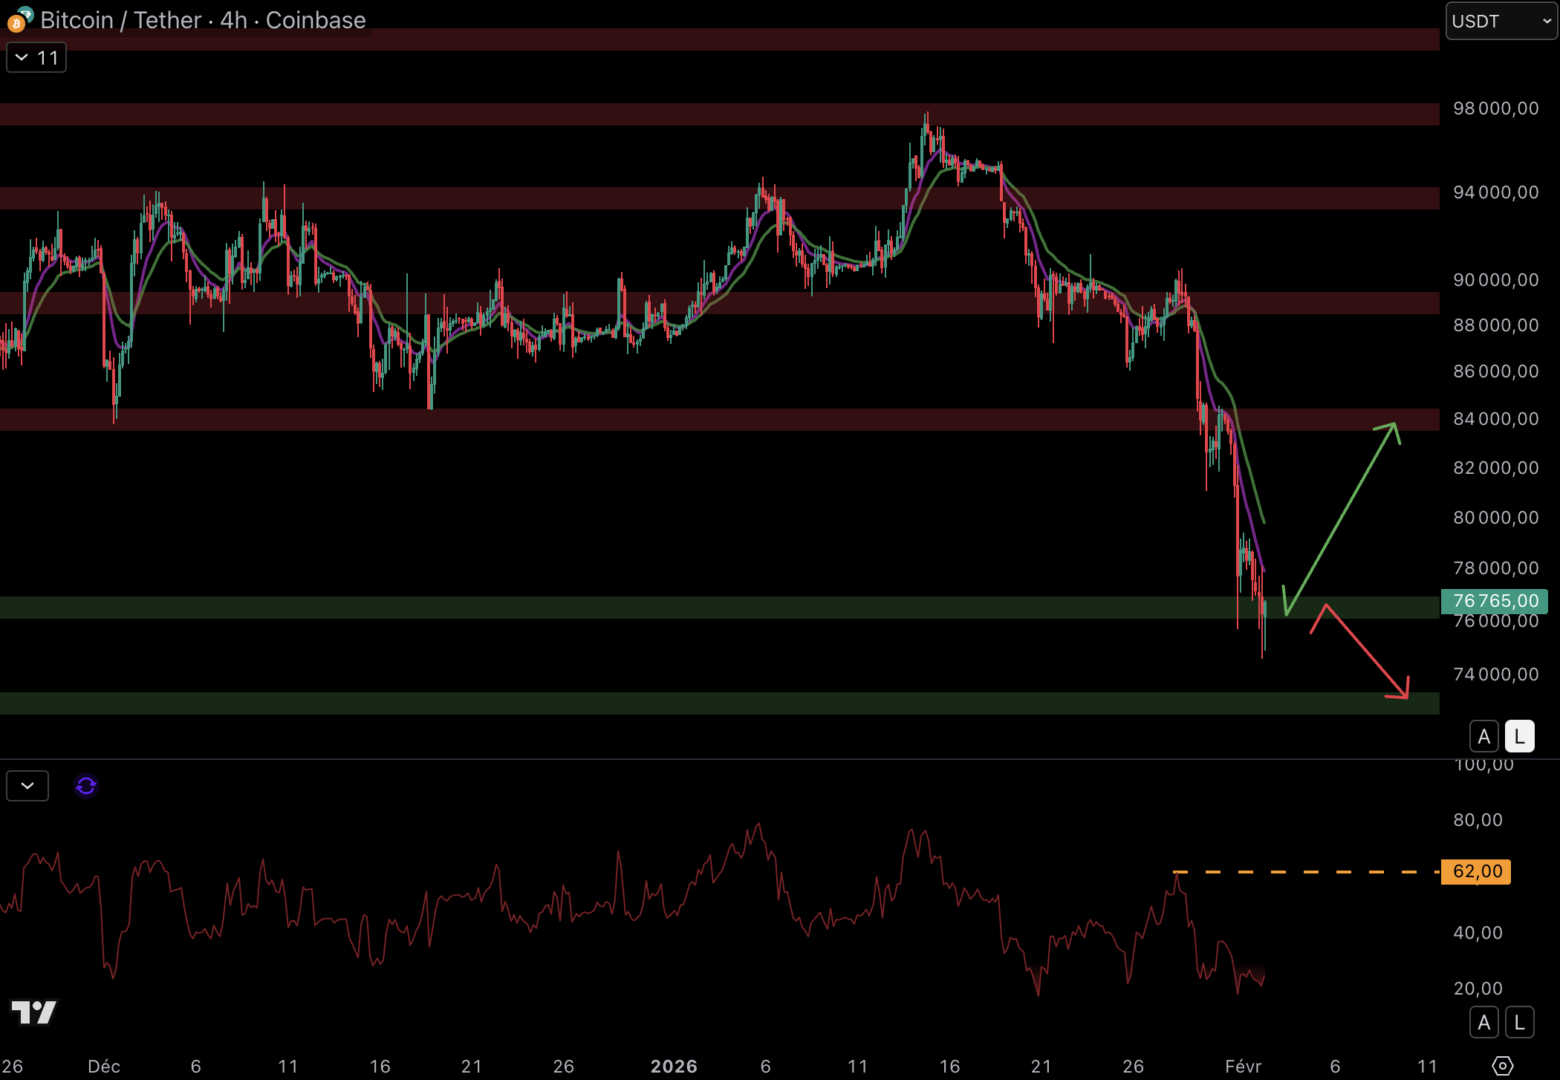
Task: Click the purple refresh icon in indicator pane
Action: coord(86,786)
